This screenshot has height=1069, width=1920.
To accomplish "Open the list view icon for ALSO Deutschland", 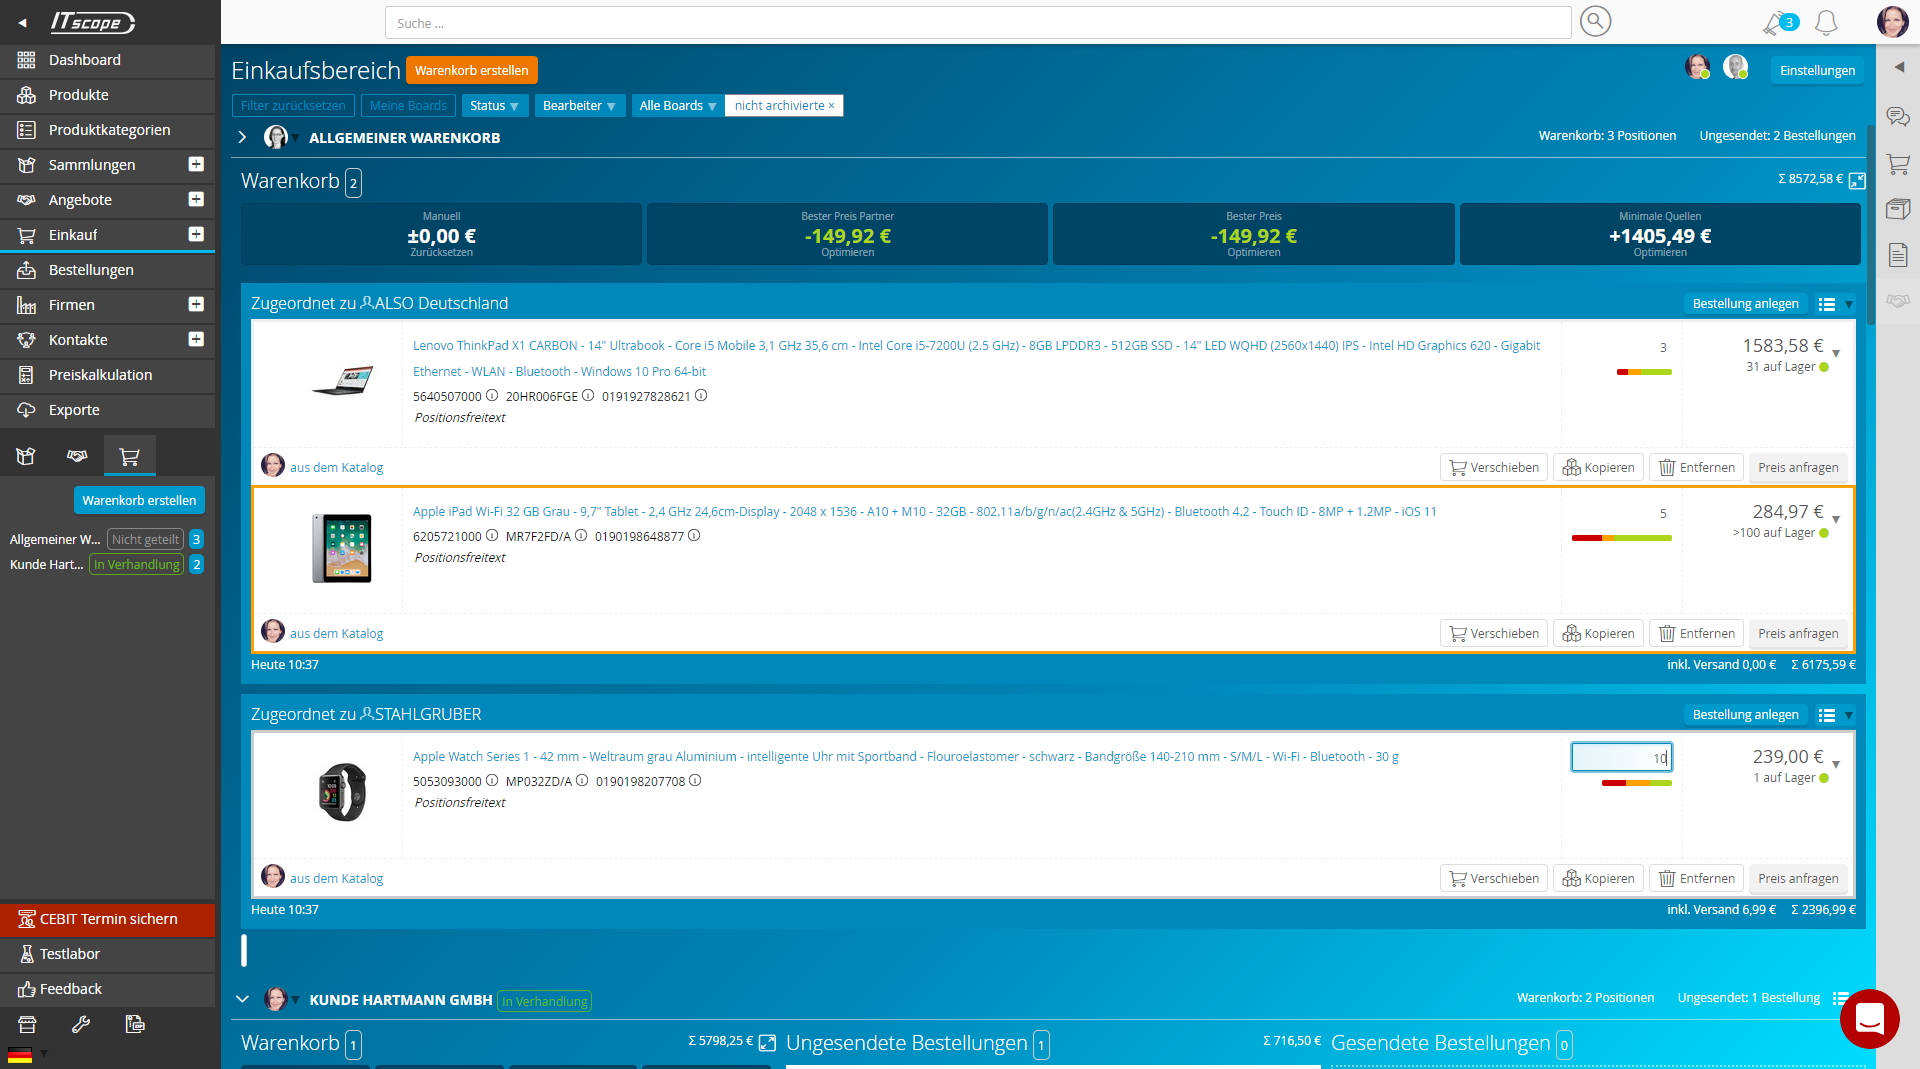I will coord(1826,304).
